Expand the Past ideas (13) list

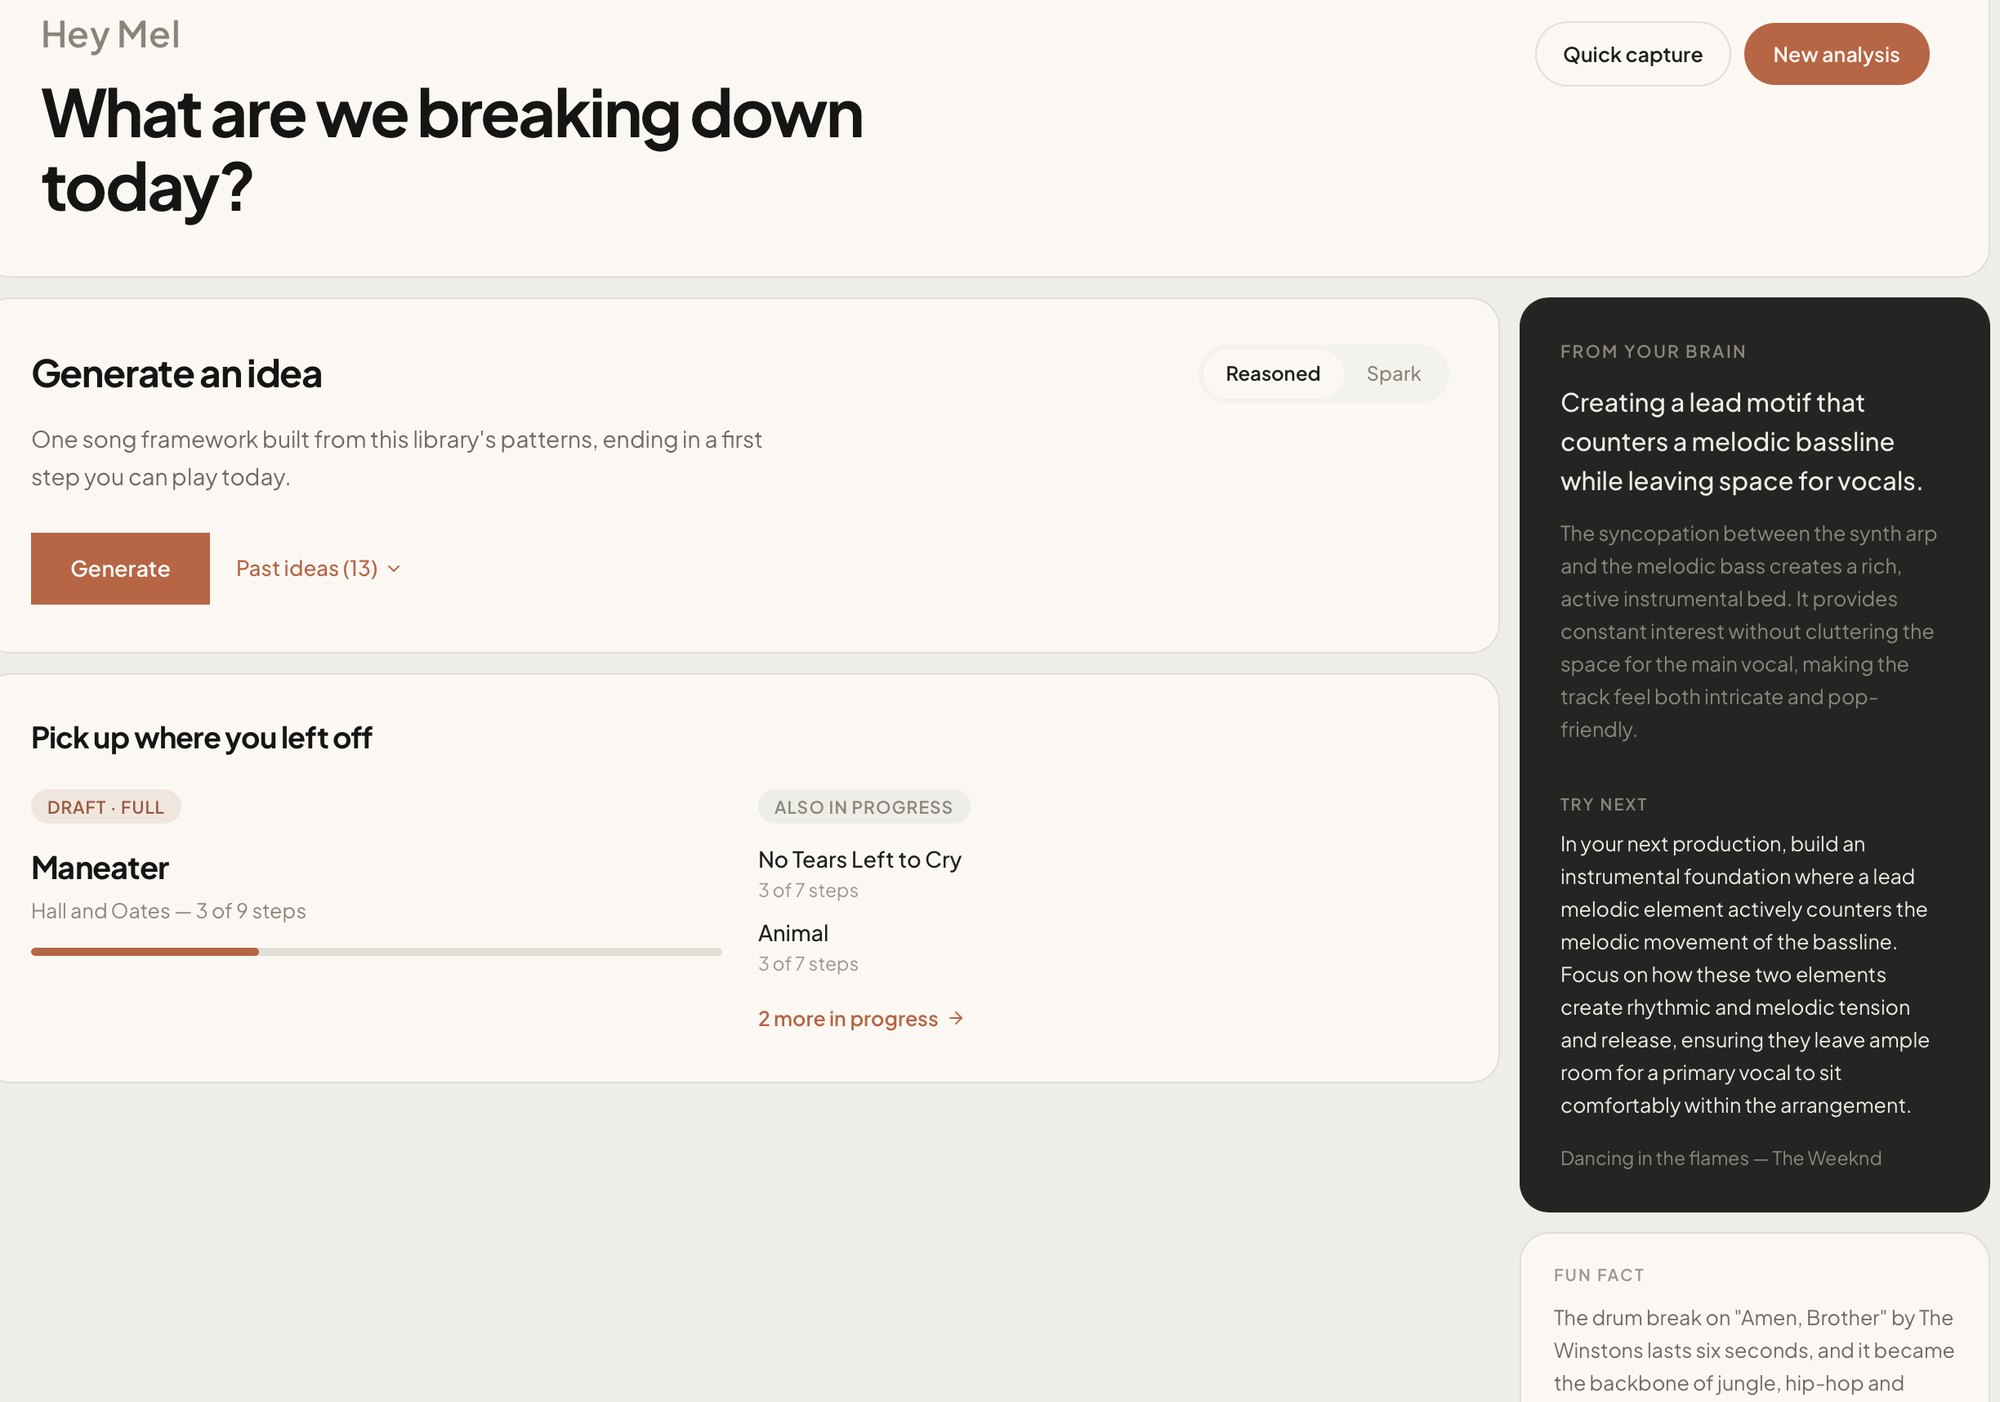[x=318, y=568]
